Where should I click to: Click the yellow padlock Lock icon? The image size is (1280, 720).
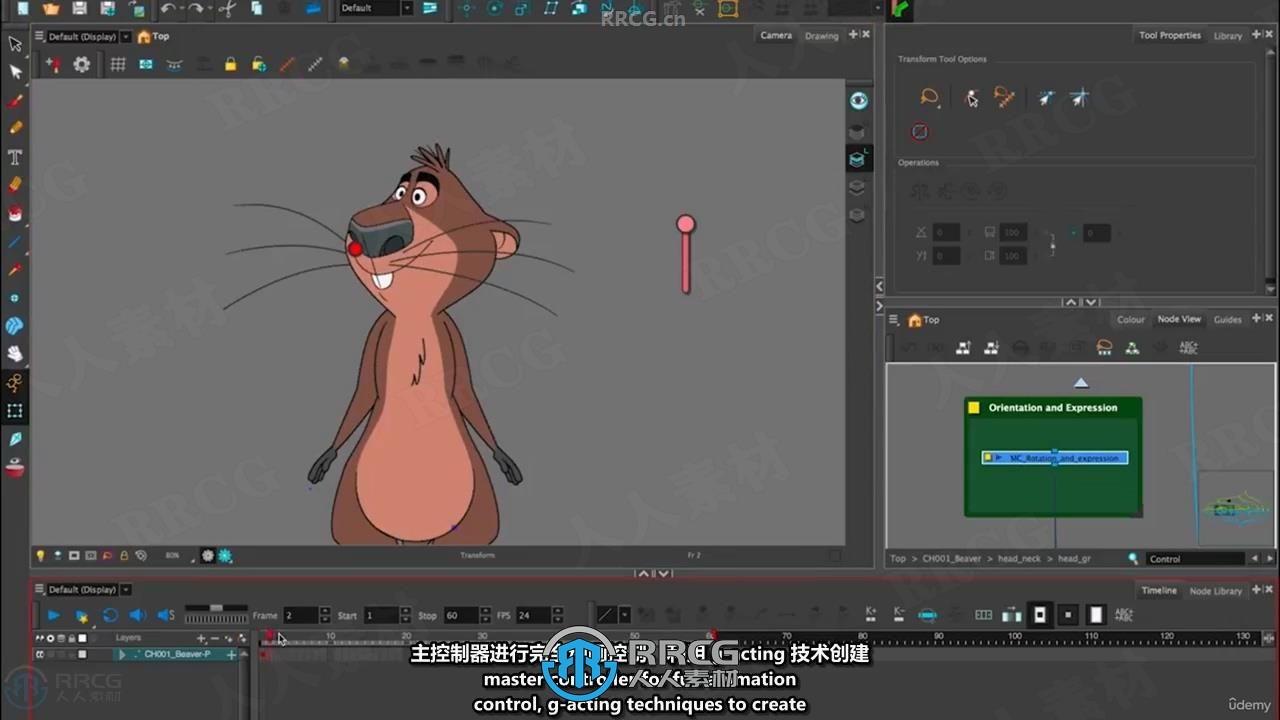(x=231, y=64)
